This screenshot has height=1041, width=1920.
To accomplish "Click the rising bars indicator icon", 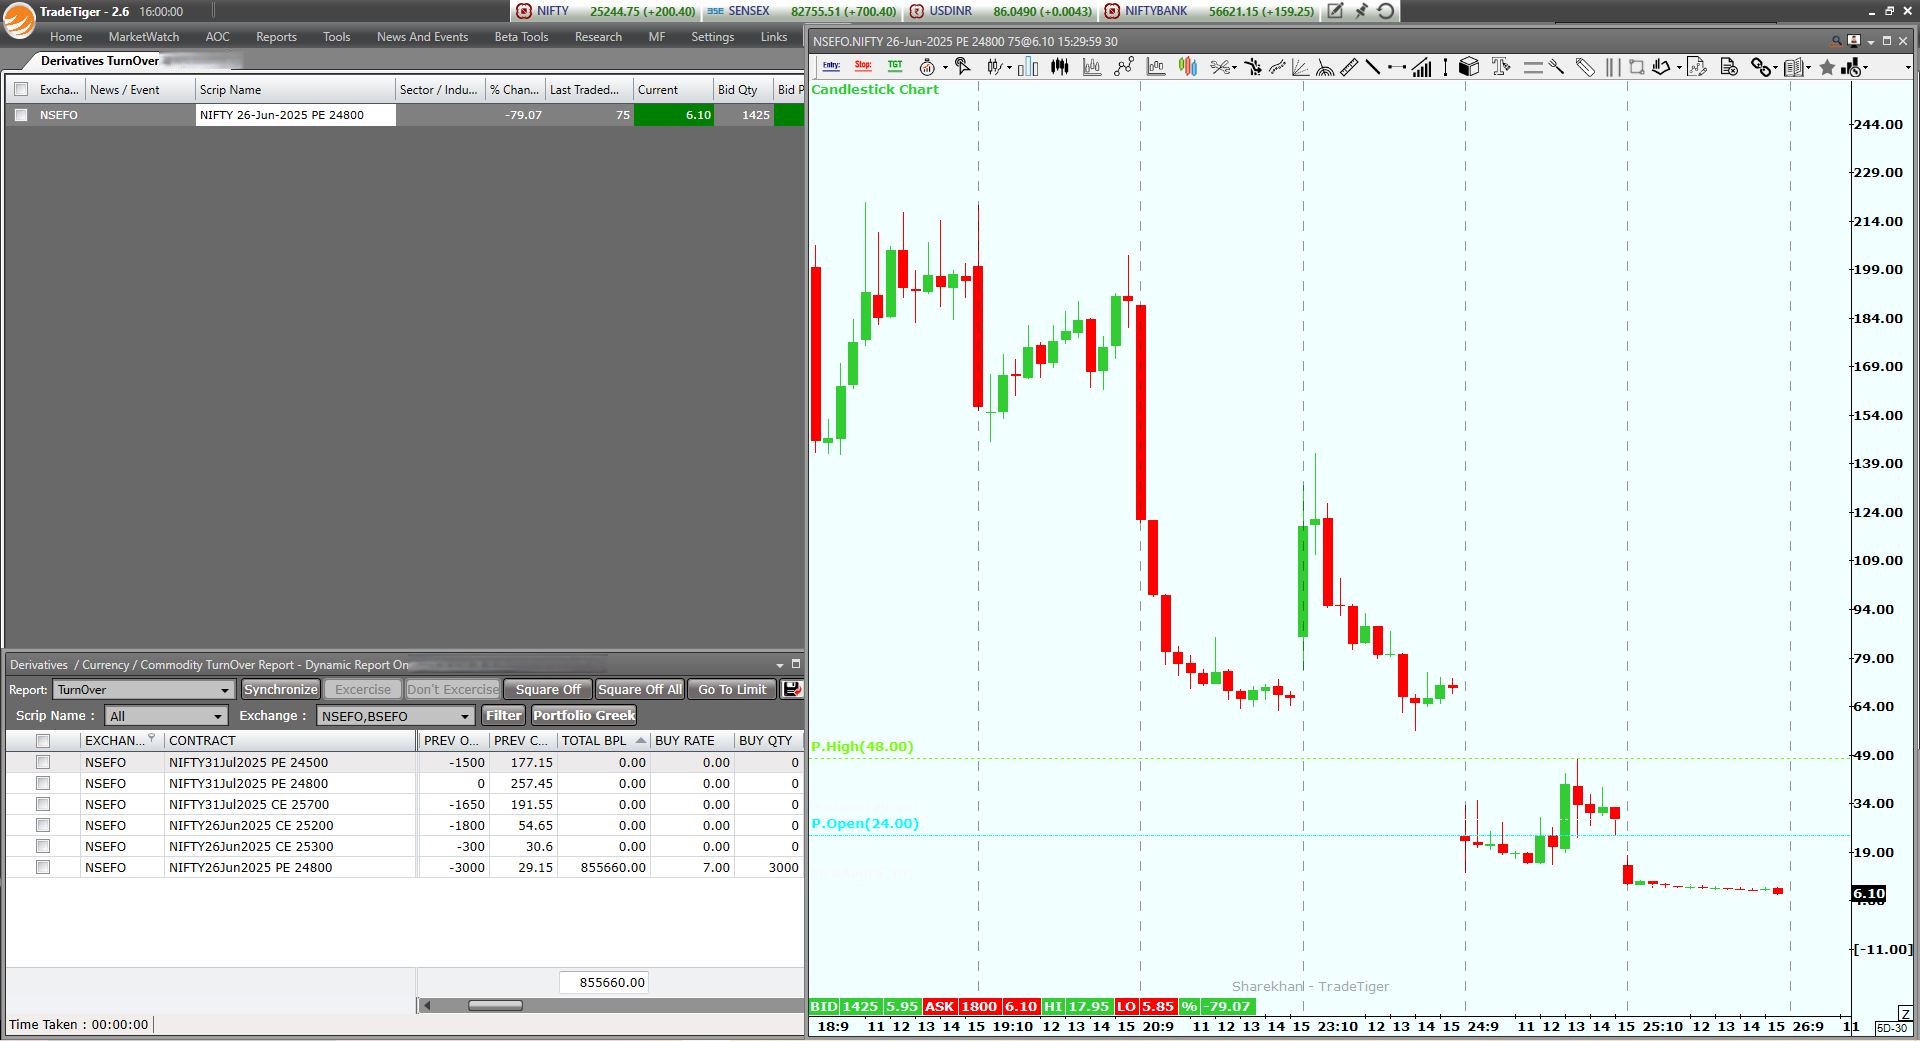I will (x=1422, y=67).
